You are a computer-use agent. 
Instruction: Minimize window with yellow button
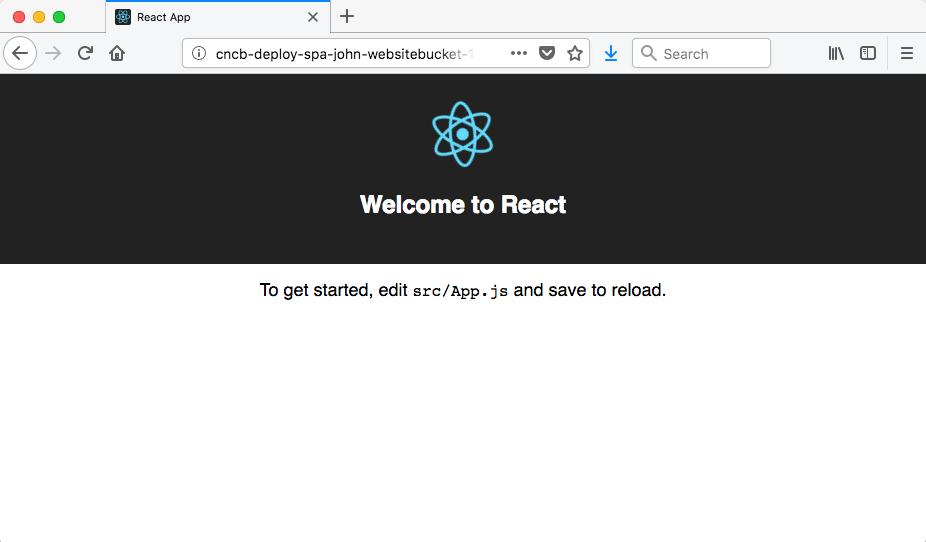39,17
